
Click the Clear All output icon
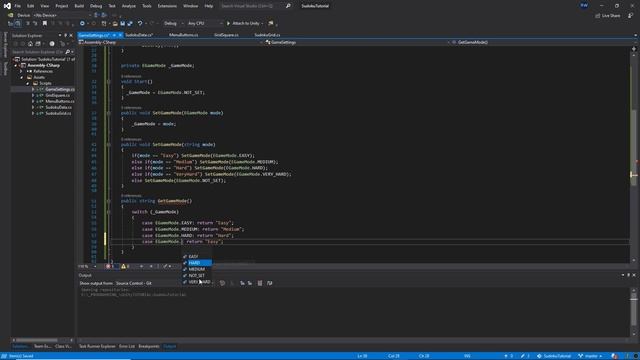260,283
